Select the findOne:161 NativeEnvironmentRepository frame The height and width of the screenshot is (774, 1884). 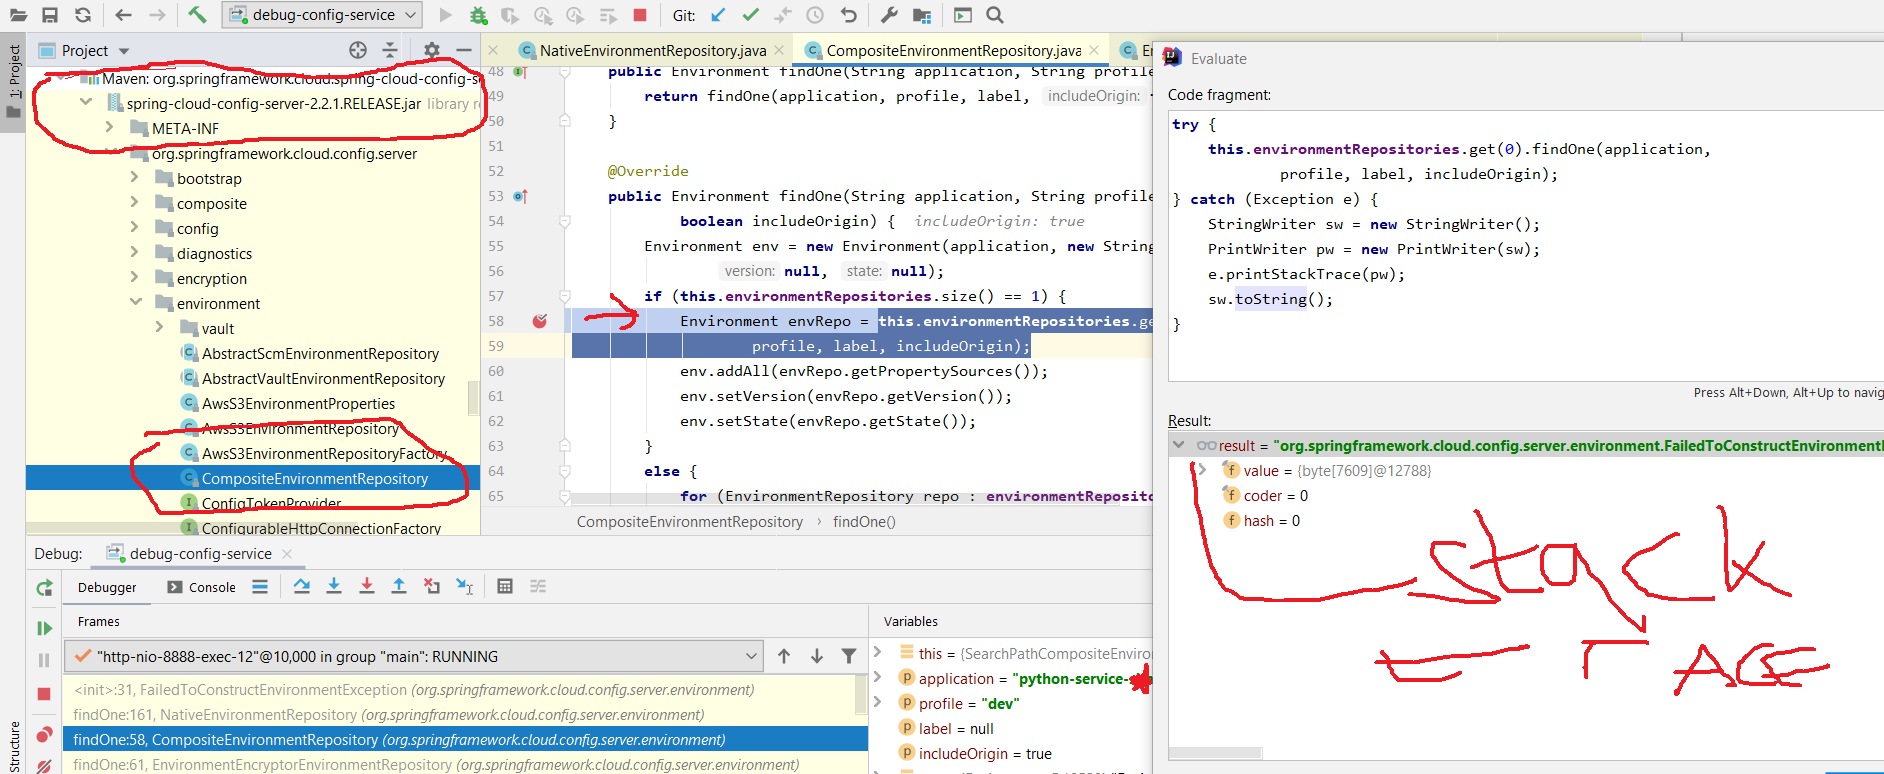(x=460, y=714)
